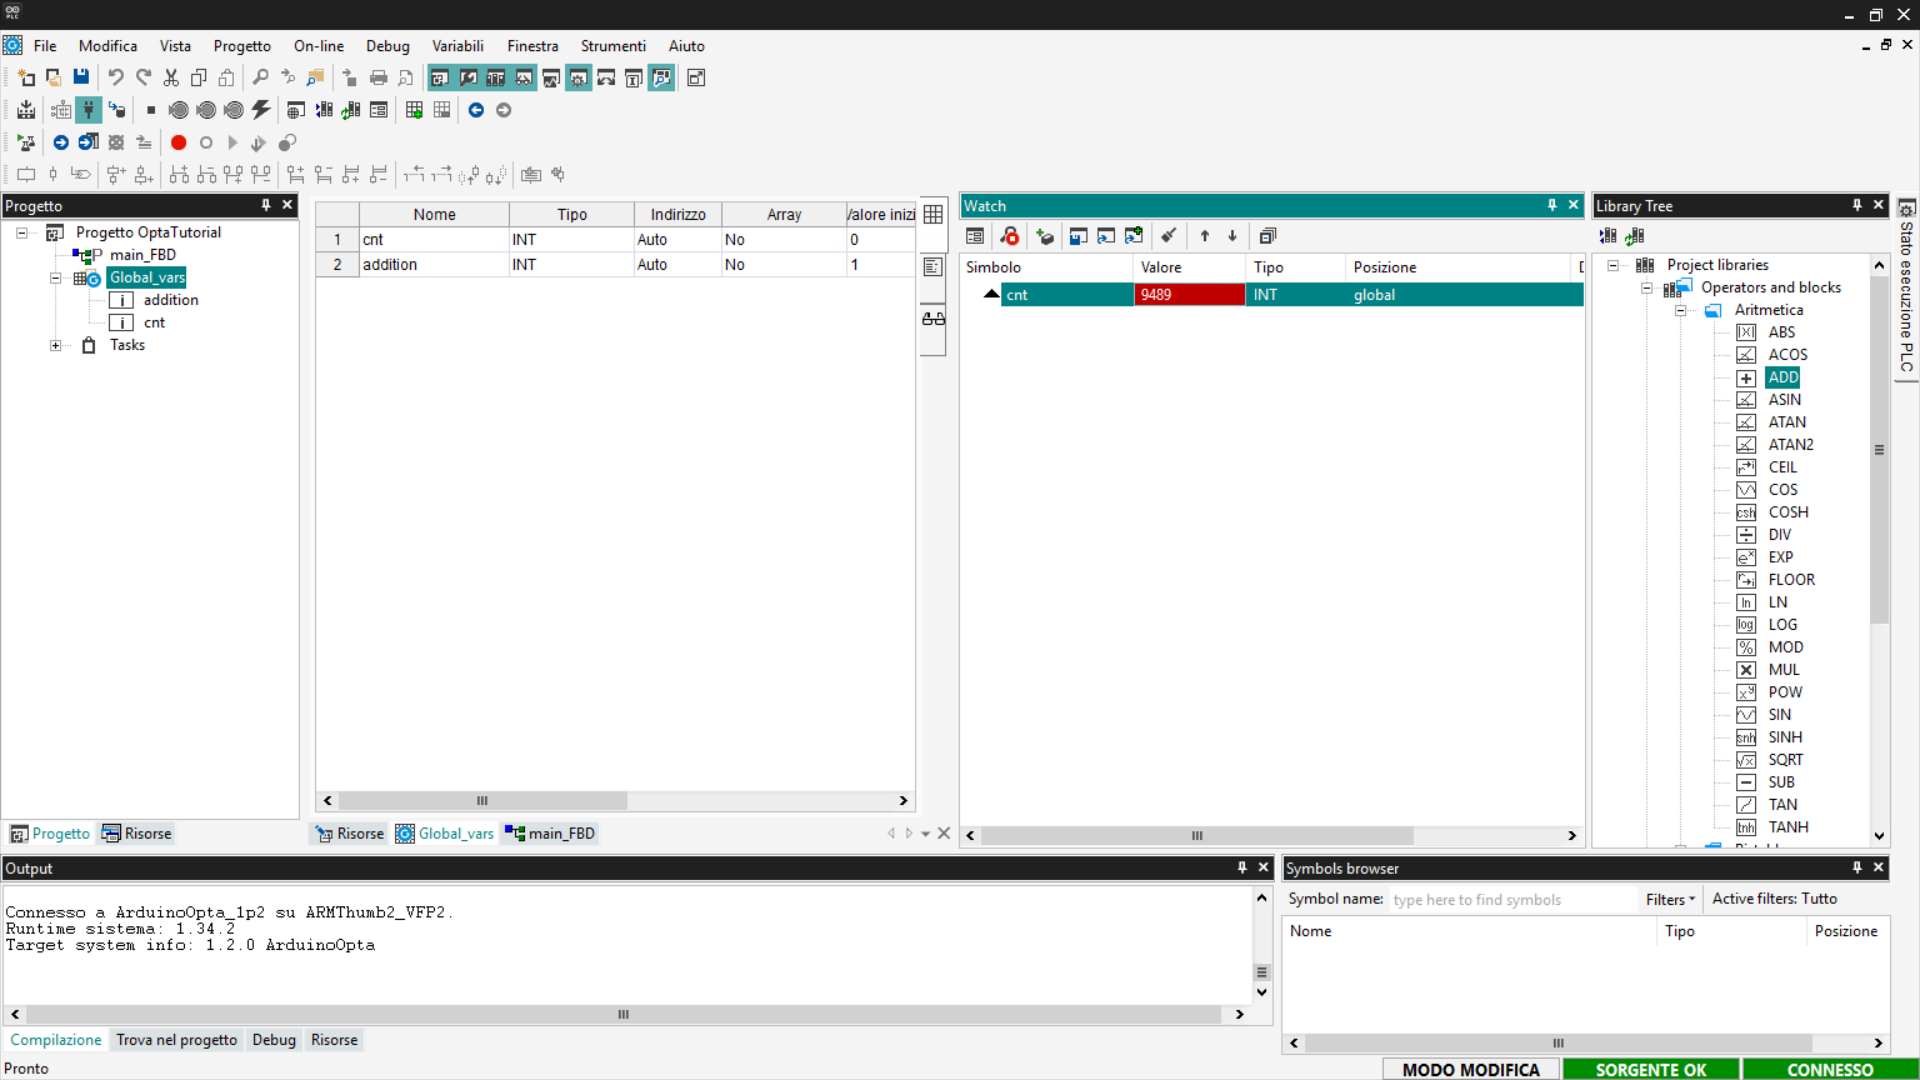Click the lightning bolt toolbar icon
1920x1080 pixels.
click(261, 110)
